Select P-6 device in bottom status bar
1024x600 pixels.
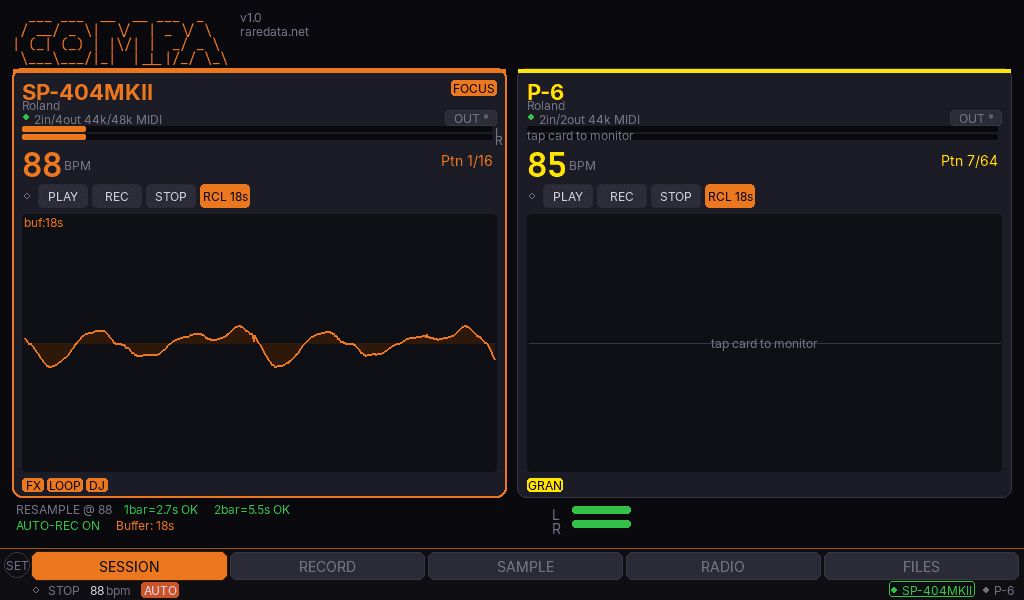coord(999,590)
